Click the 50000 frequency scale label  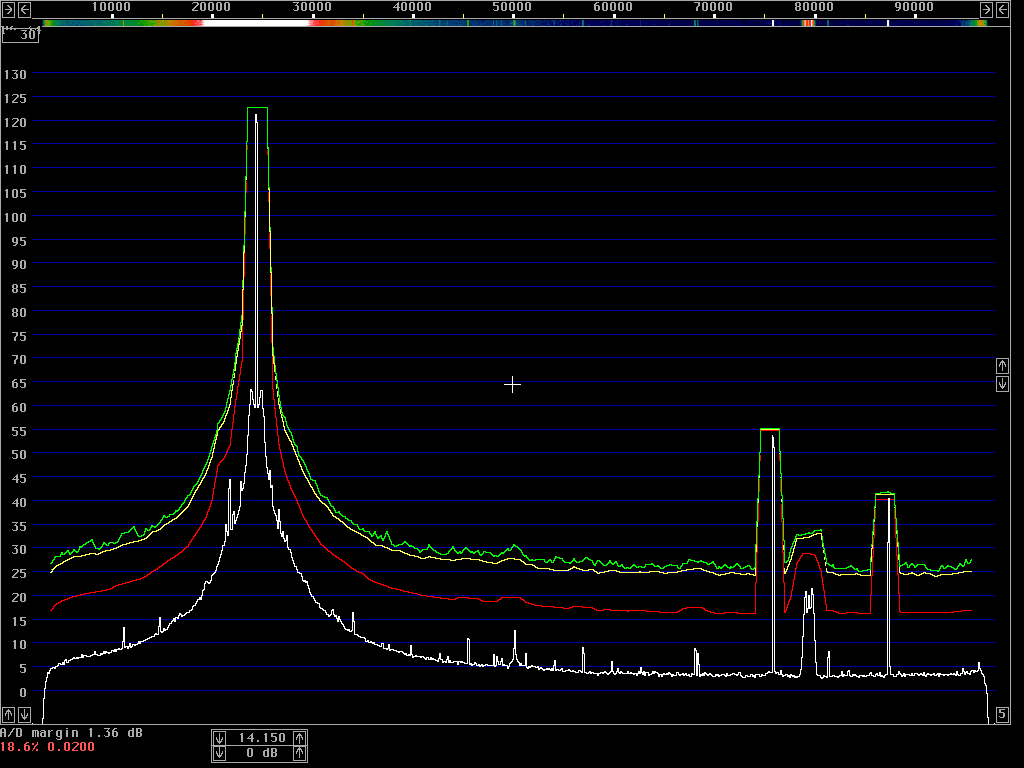[x=512, y=7]
